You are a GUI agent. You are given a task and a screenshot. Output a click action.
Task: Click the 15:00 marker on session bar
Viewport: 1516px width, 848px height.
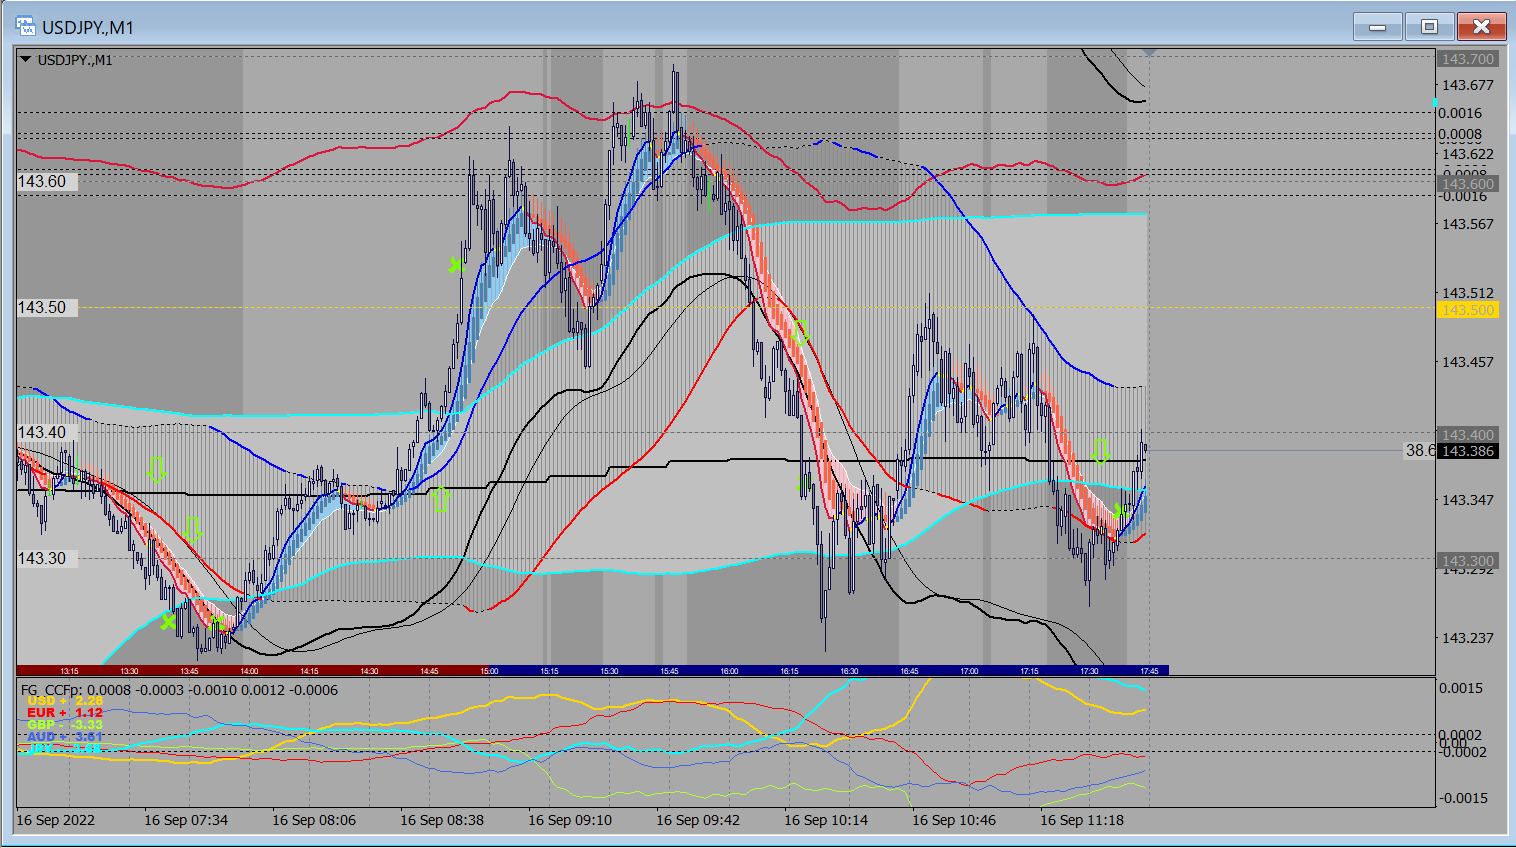489,671
